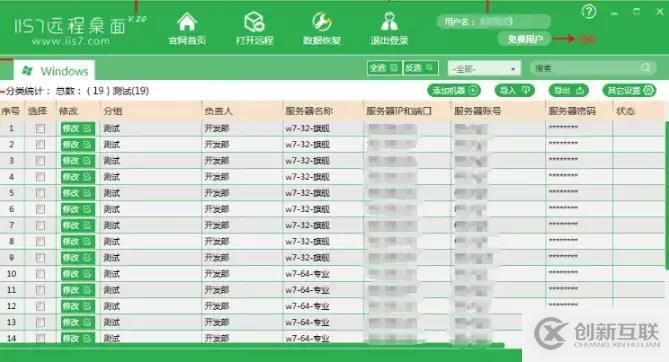Click the 全选 select all button
The height and width of the screenshot is (362, 669).
point(384,68)
